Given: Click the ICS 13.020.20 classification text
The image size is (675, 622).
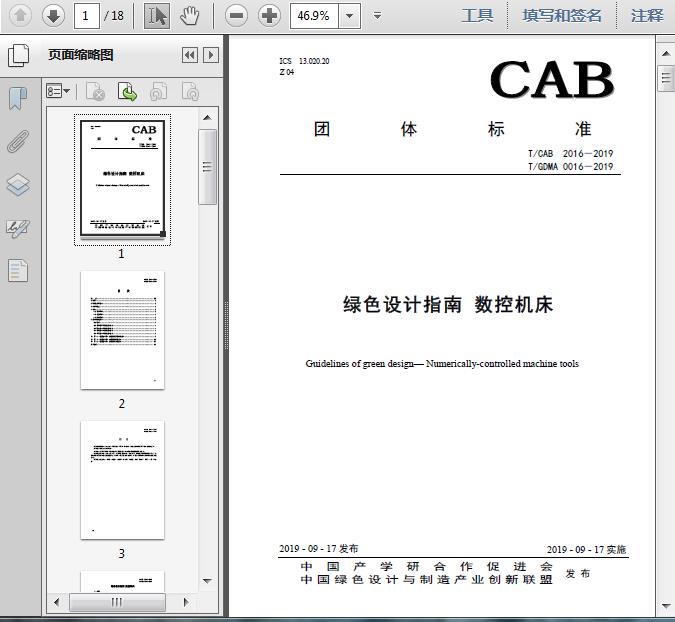Looking at the screenshot, I should pyautogui.click(x=304, y=61).
